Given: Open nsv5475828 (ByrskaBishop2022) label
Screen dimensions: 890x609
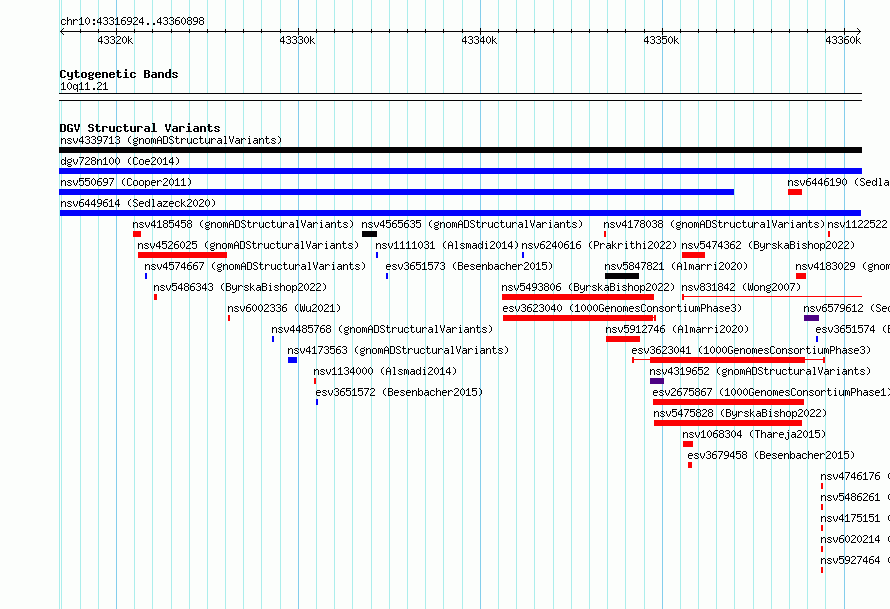Looking at the screenshot, I should tap(740, 413).
